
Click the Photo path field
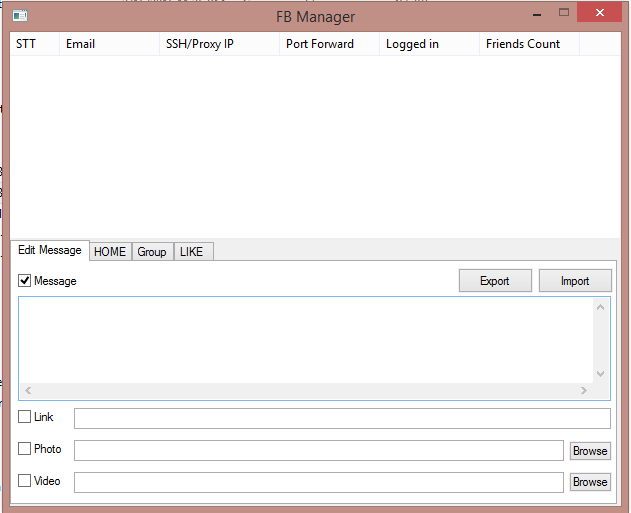319,450
